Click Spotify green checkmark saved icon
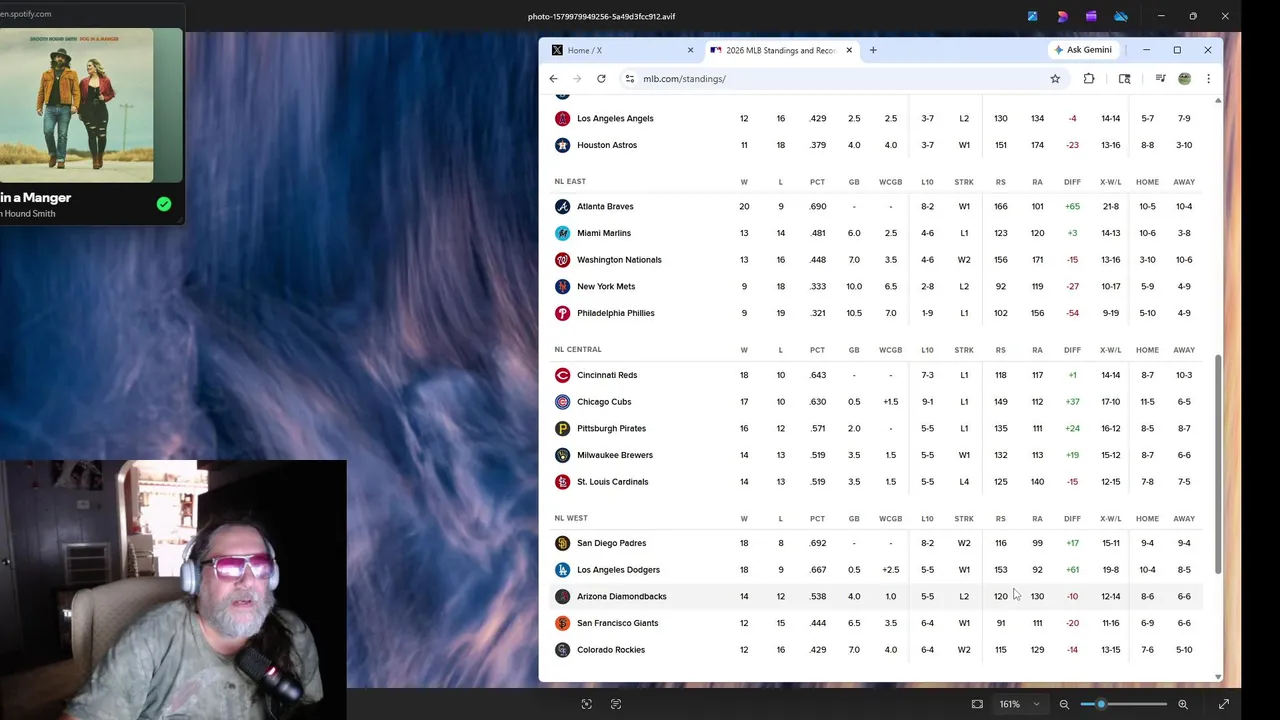 click(164, 204)
